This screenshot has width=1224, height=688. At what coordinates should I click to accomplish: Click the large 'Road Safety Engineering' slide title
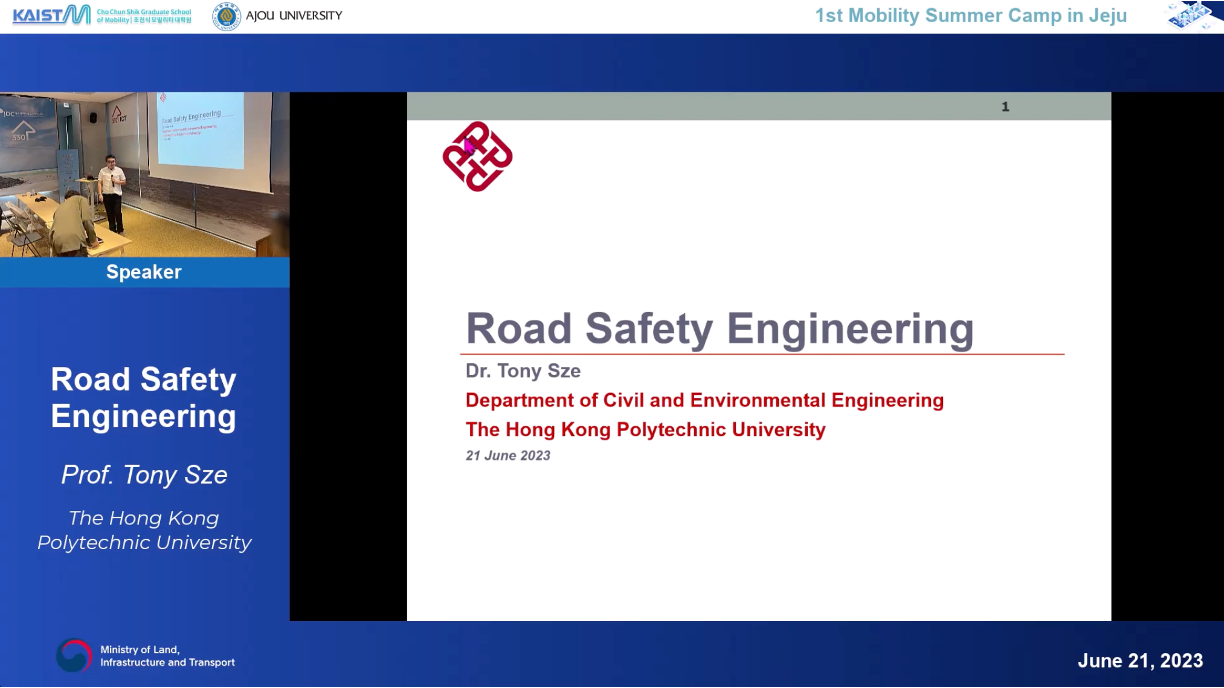coord(719,329)
